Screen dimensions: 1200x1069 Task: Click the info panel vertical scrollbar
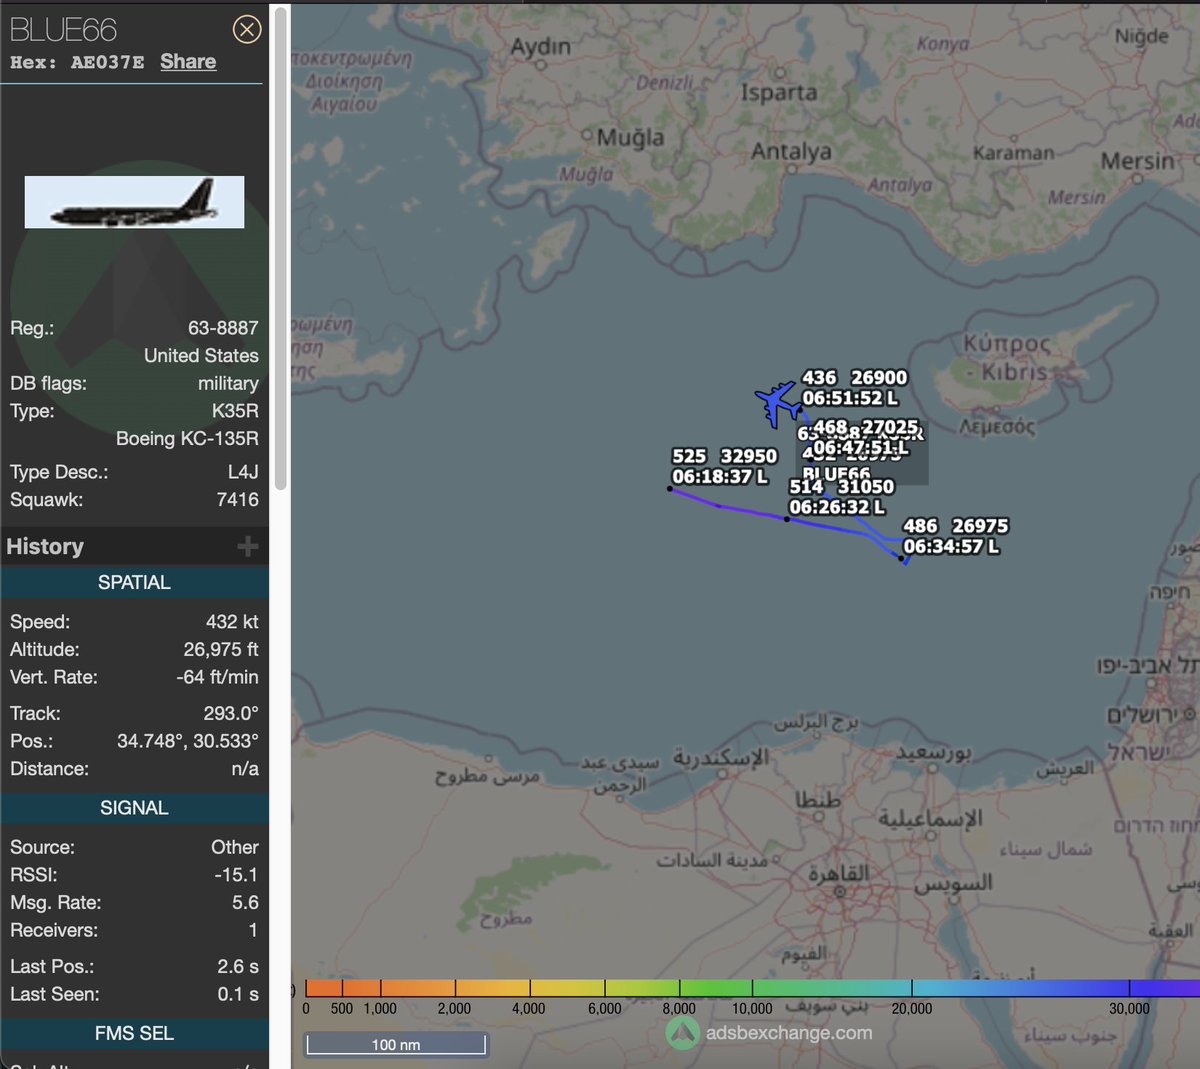point(281,250)
